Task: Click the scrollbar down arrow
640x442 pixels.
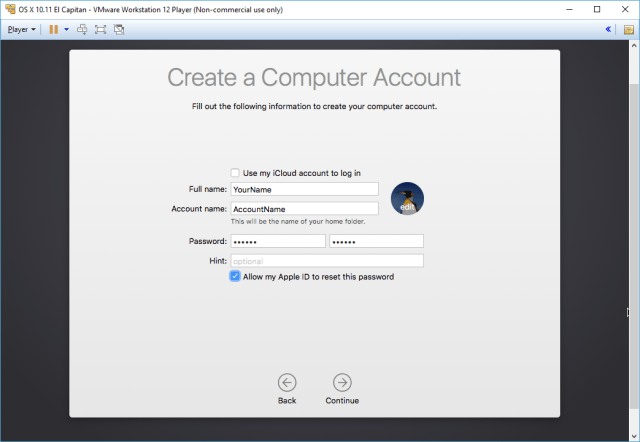Action: pos(633,435)
